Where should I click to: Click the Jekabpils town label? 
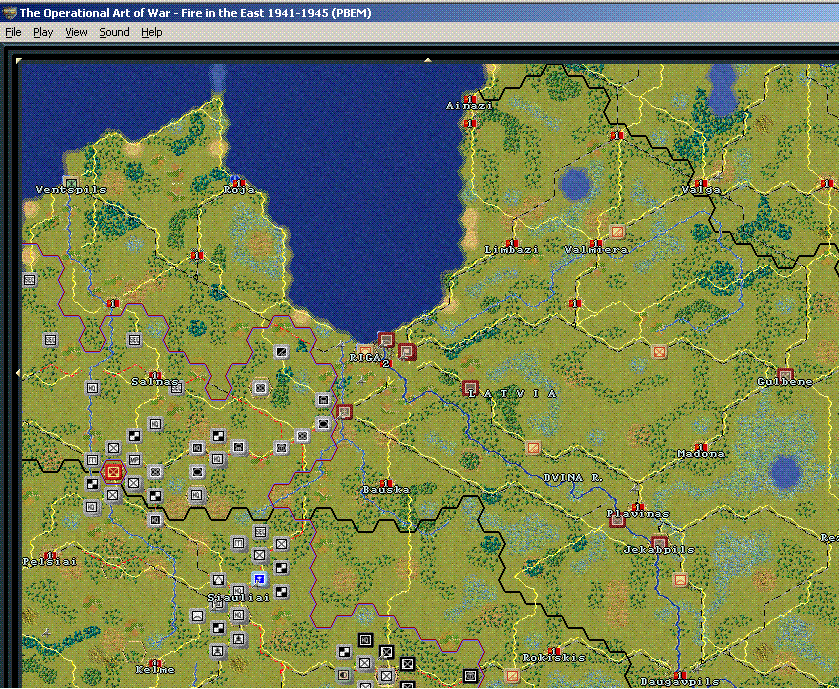coord(659,550)
